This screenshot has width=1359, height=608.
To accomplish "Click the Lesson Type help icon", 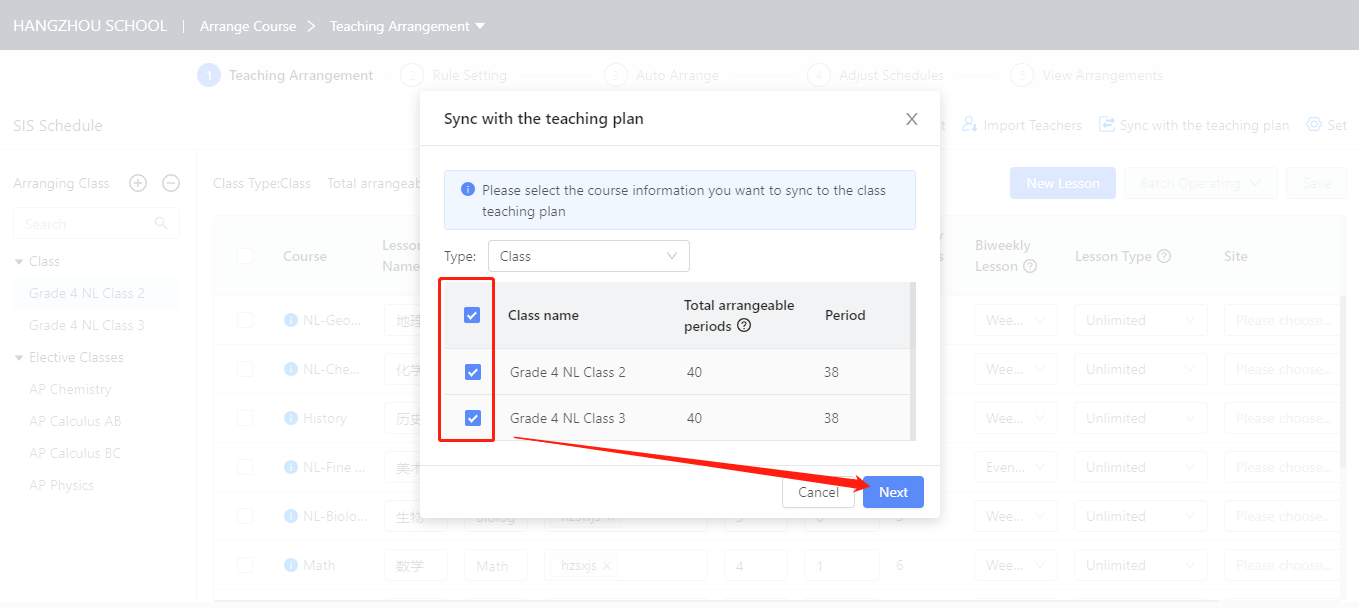I will click(1164, 256).
